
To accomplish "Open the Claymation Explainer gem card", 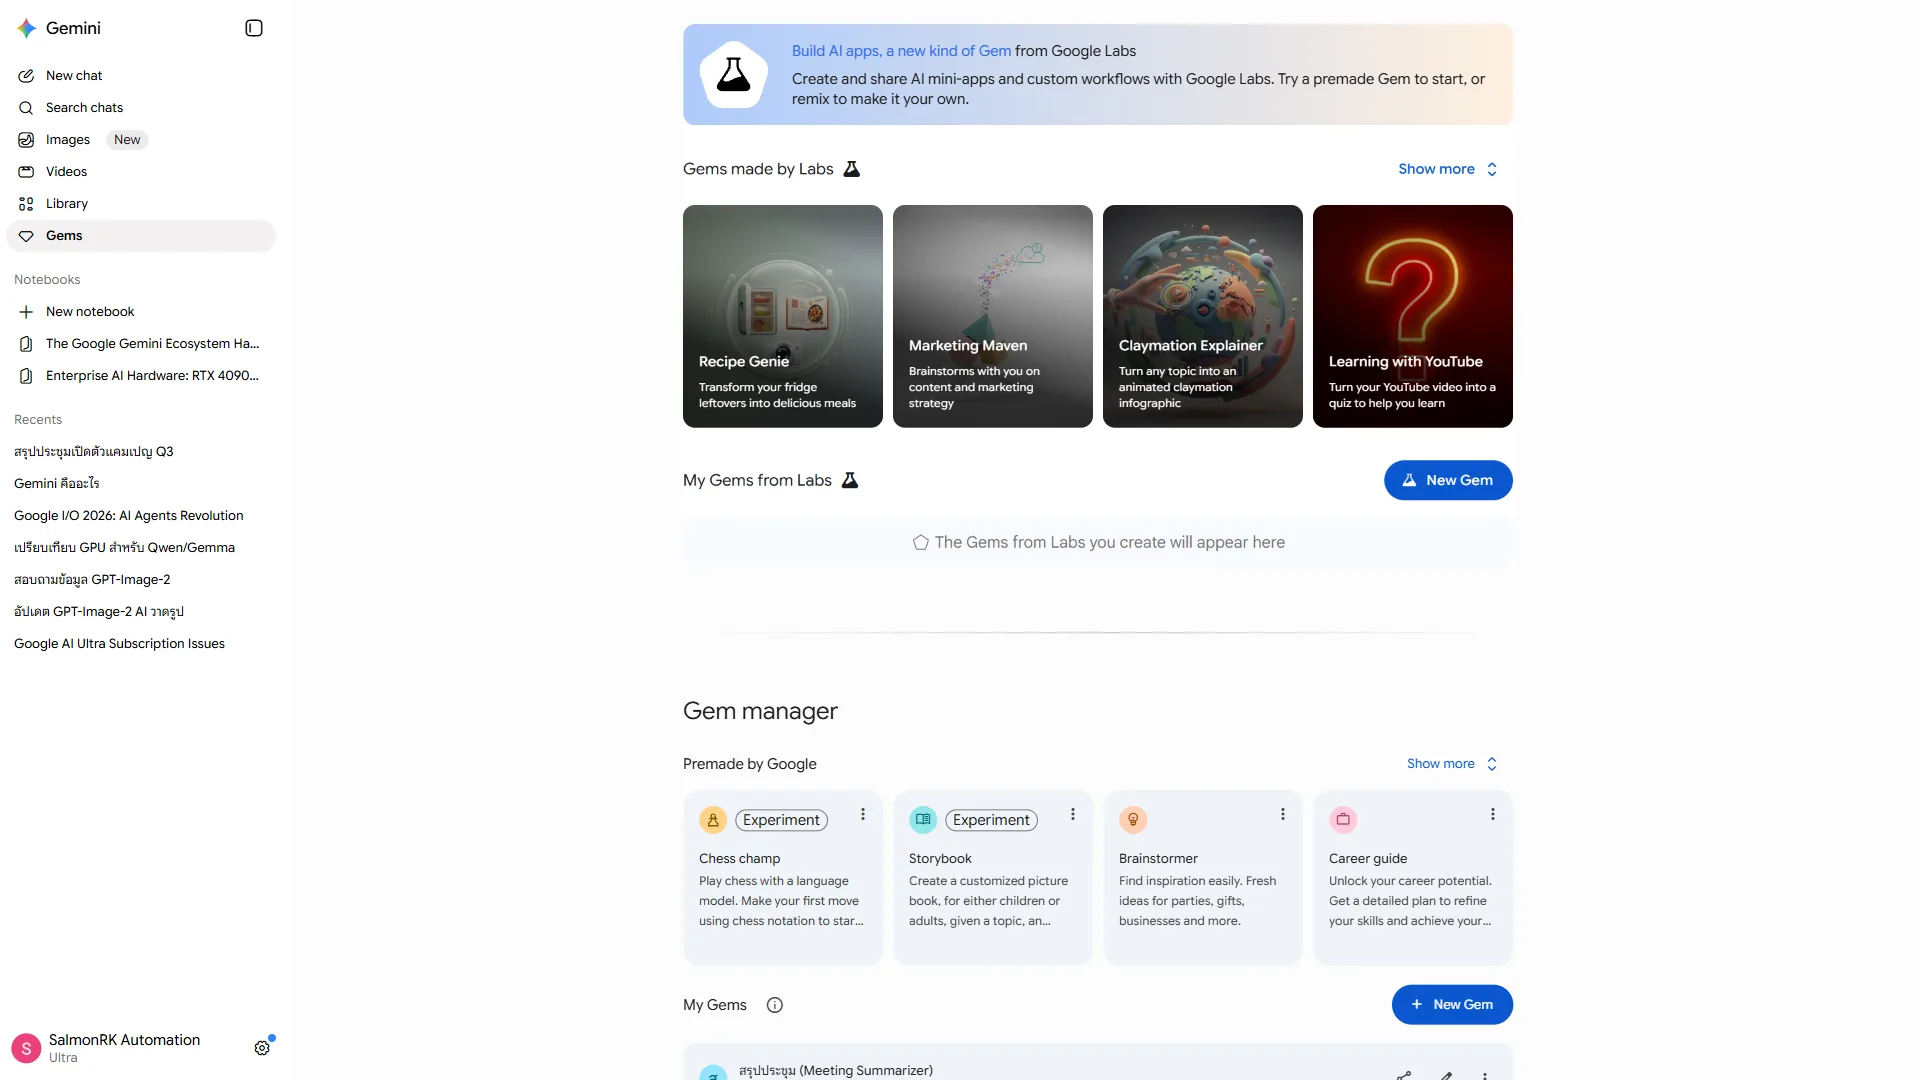I will [x=1203, y=316].
